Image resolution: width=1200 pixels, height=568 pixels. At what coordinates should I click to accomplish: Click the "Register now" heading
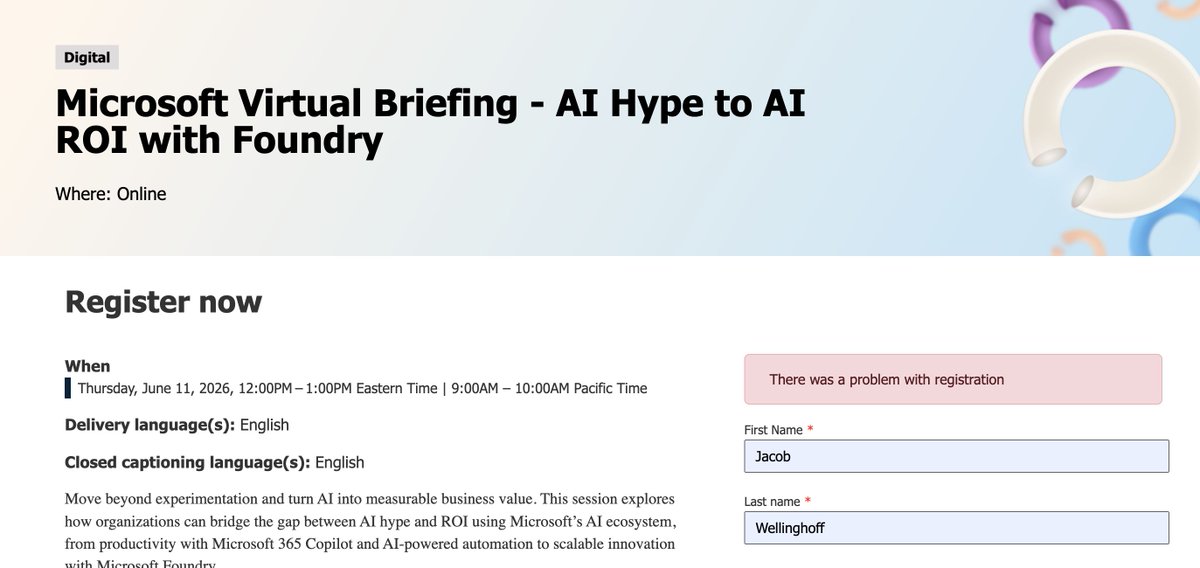click(163, 301)
